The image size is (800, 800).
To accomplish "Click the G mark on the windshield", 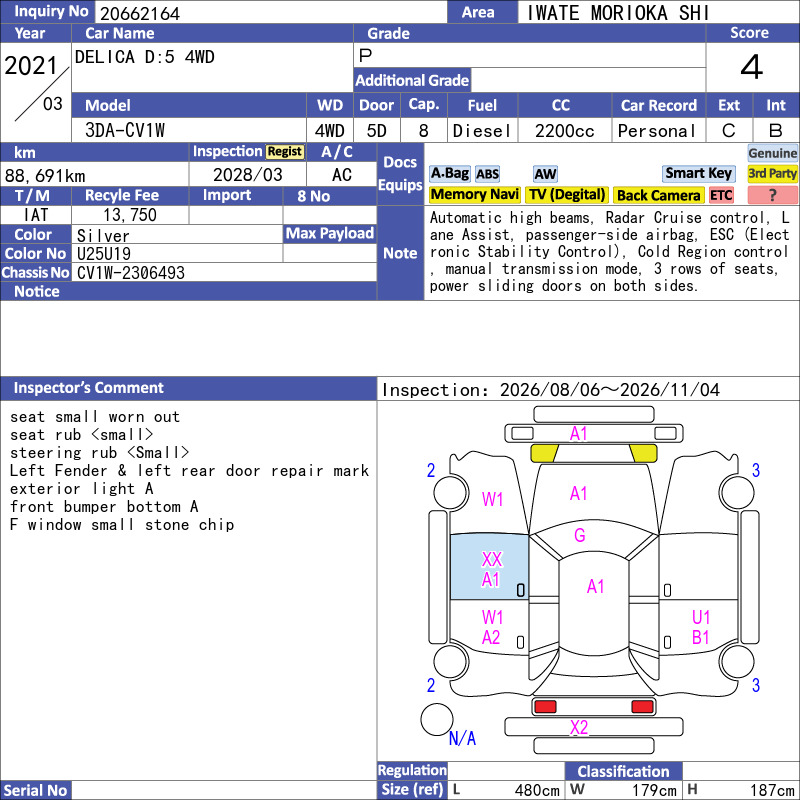I will (x=580, y=535).
